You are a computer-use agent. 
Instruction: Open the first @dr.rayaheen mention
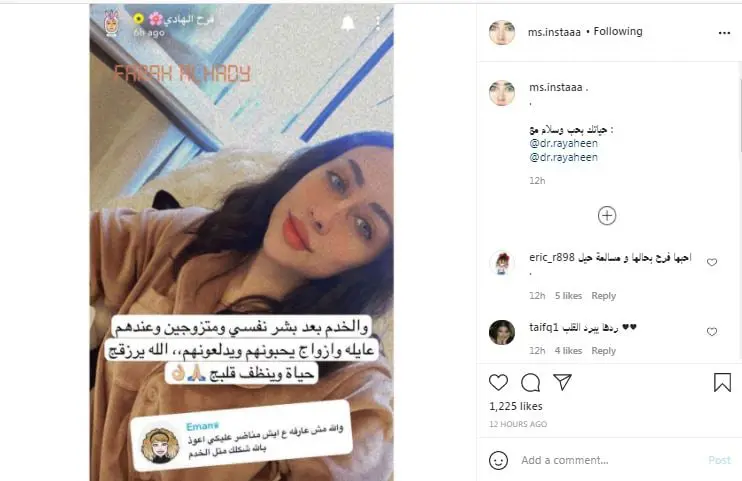coord(564,143)
